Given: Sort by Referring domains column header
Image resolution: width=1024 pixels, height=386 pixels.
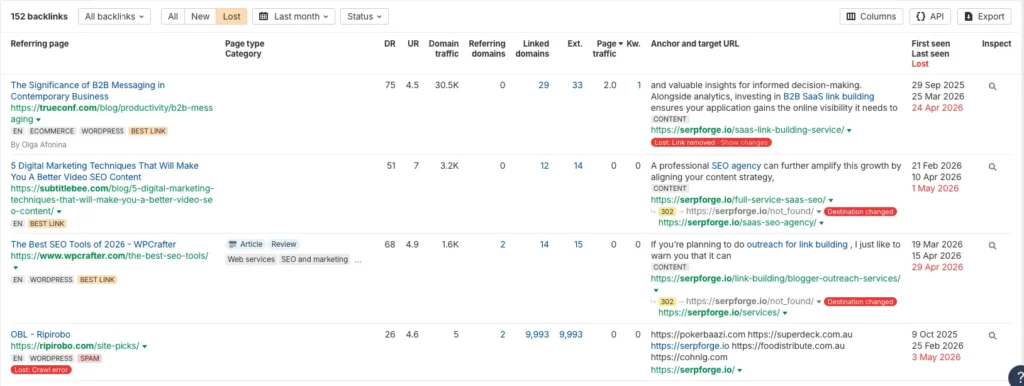Looking at the screenshot, I should coord(487,49).
